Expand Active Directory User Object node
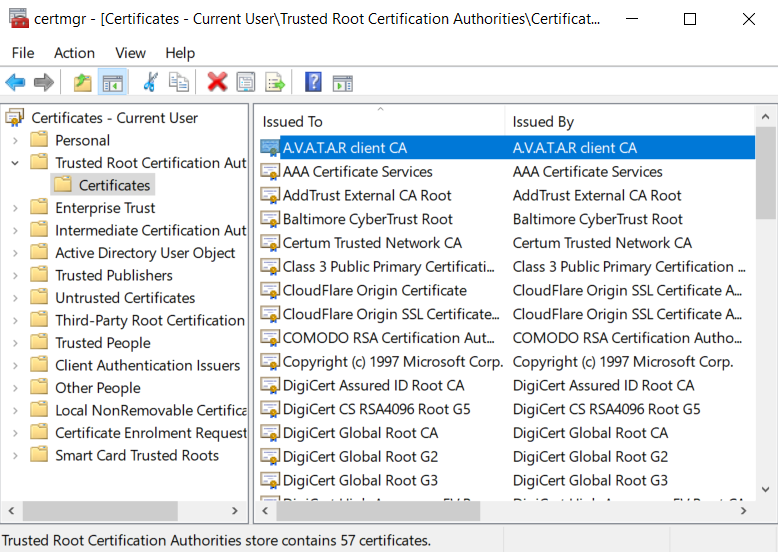778x552 pixels. pyautogui.click(x=15, y=253)
